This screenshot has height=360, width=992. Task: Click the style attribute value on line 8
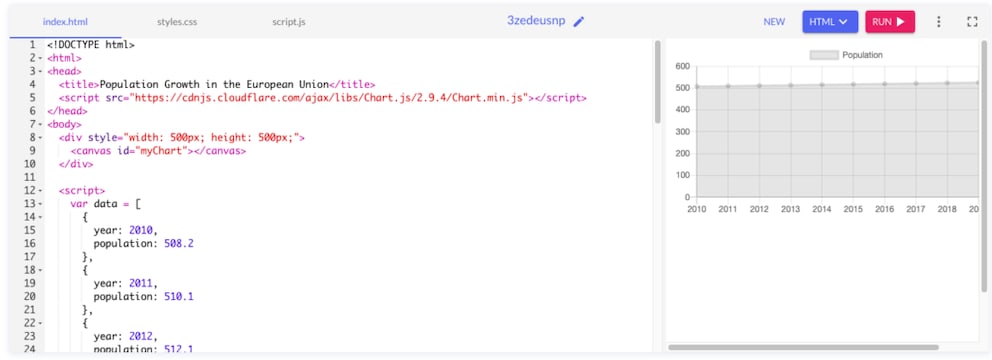click(212, 138)
